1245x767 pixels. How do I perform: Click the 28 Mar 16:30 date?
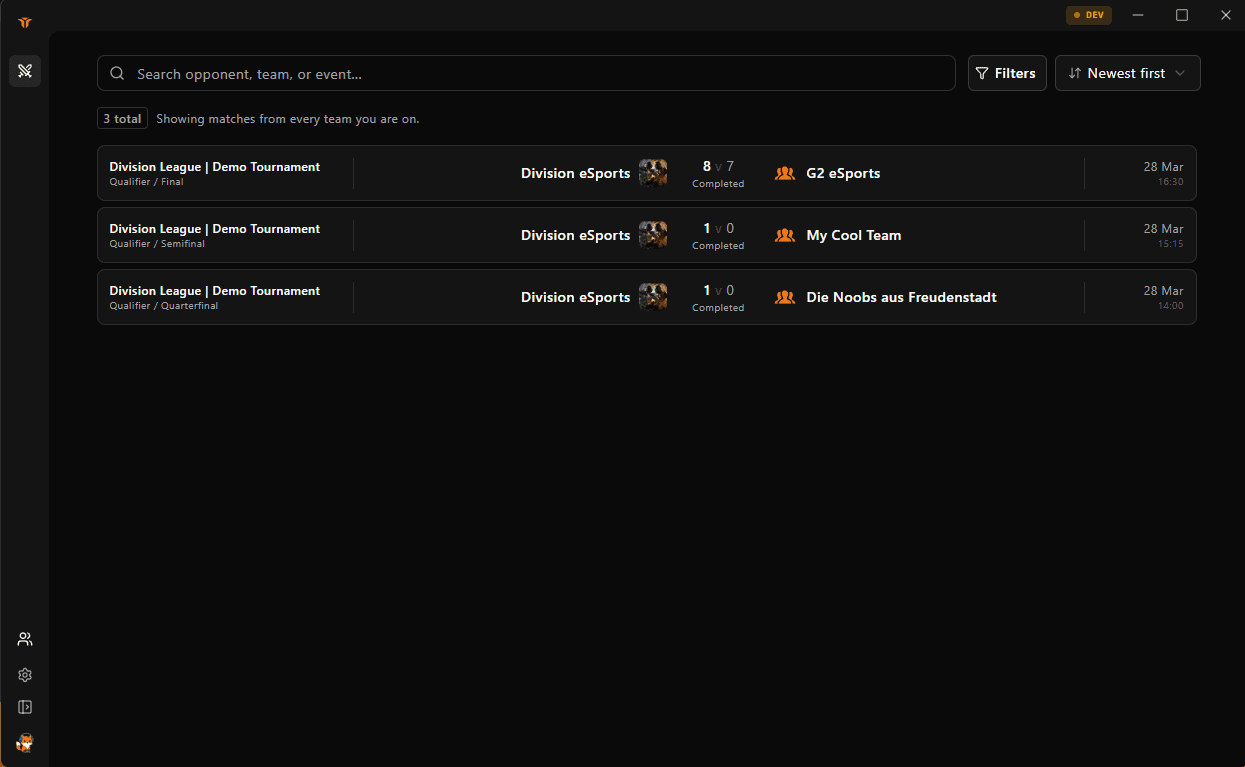coord(1163,173)
